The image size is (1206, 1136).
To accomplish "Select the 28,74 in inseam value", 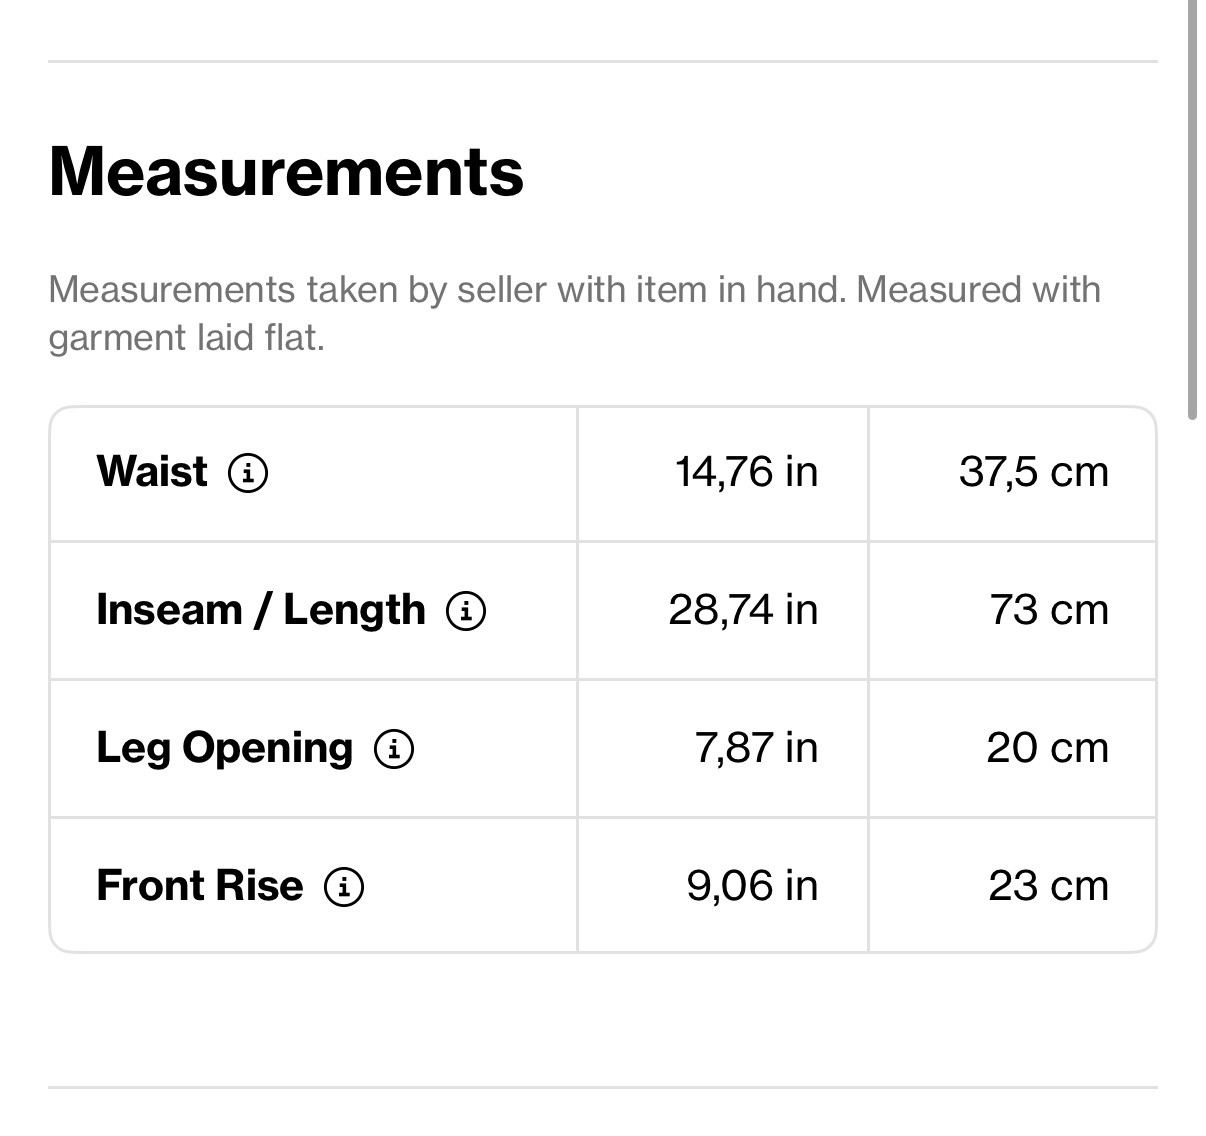I will (x=743, y=610).
